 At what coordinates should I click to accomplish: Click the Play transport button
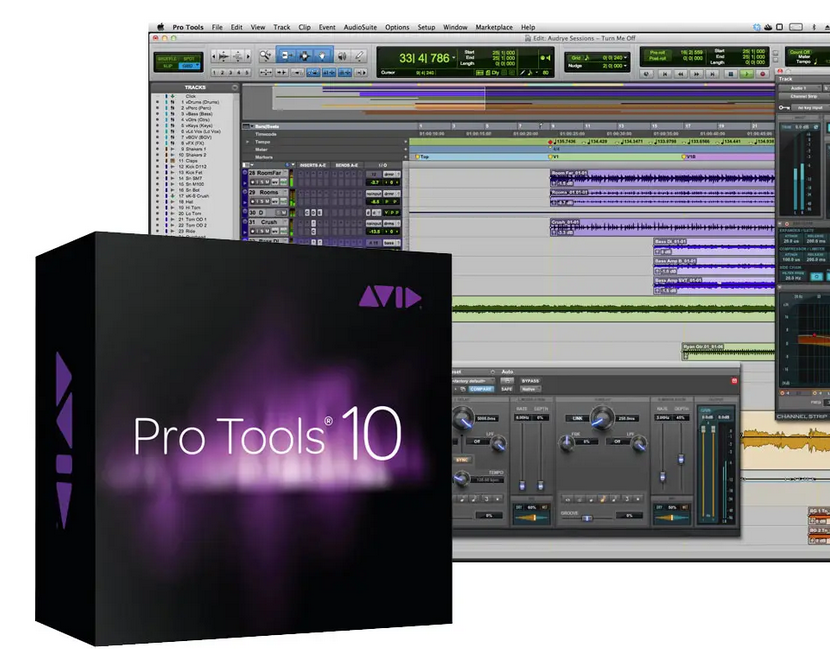tap(746, 74)
